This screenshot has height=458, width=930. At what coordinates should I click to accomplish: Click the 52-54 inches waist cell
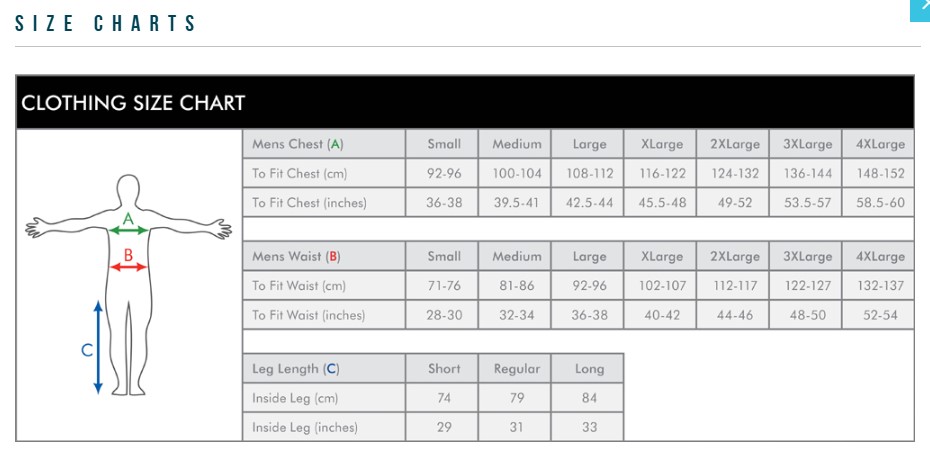click(x=880, y=315)
